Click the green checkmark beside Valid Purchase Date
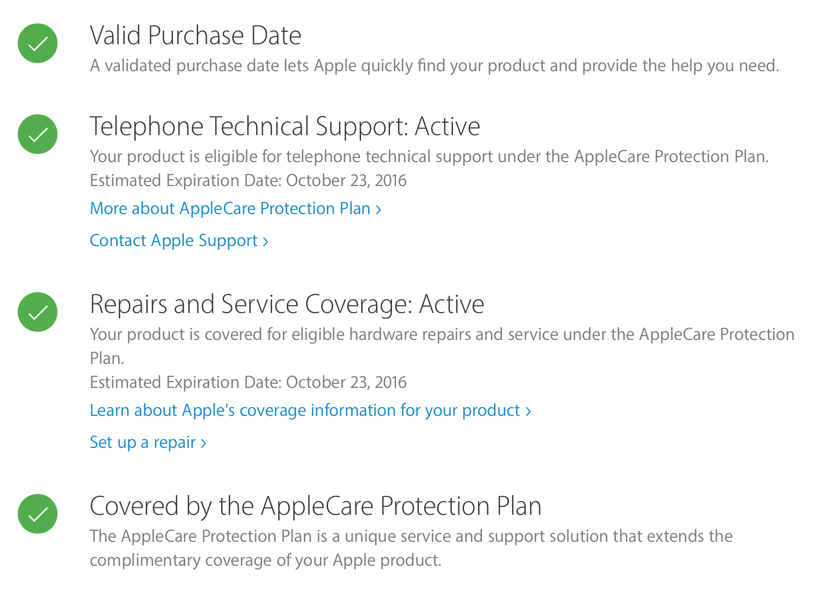 pyautogui.click(x=38, y=44)
